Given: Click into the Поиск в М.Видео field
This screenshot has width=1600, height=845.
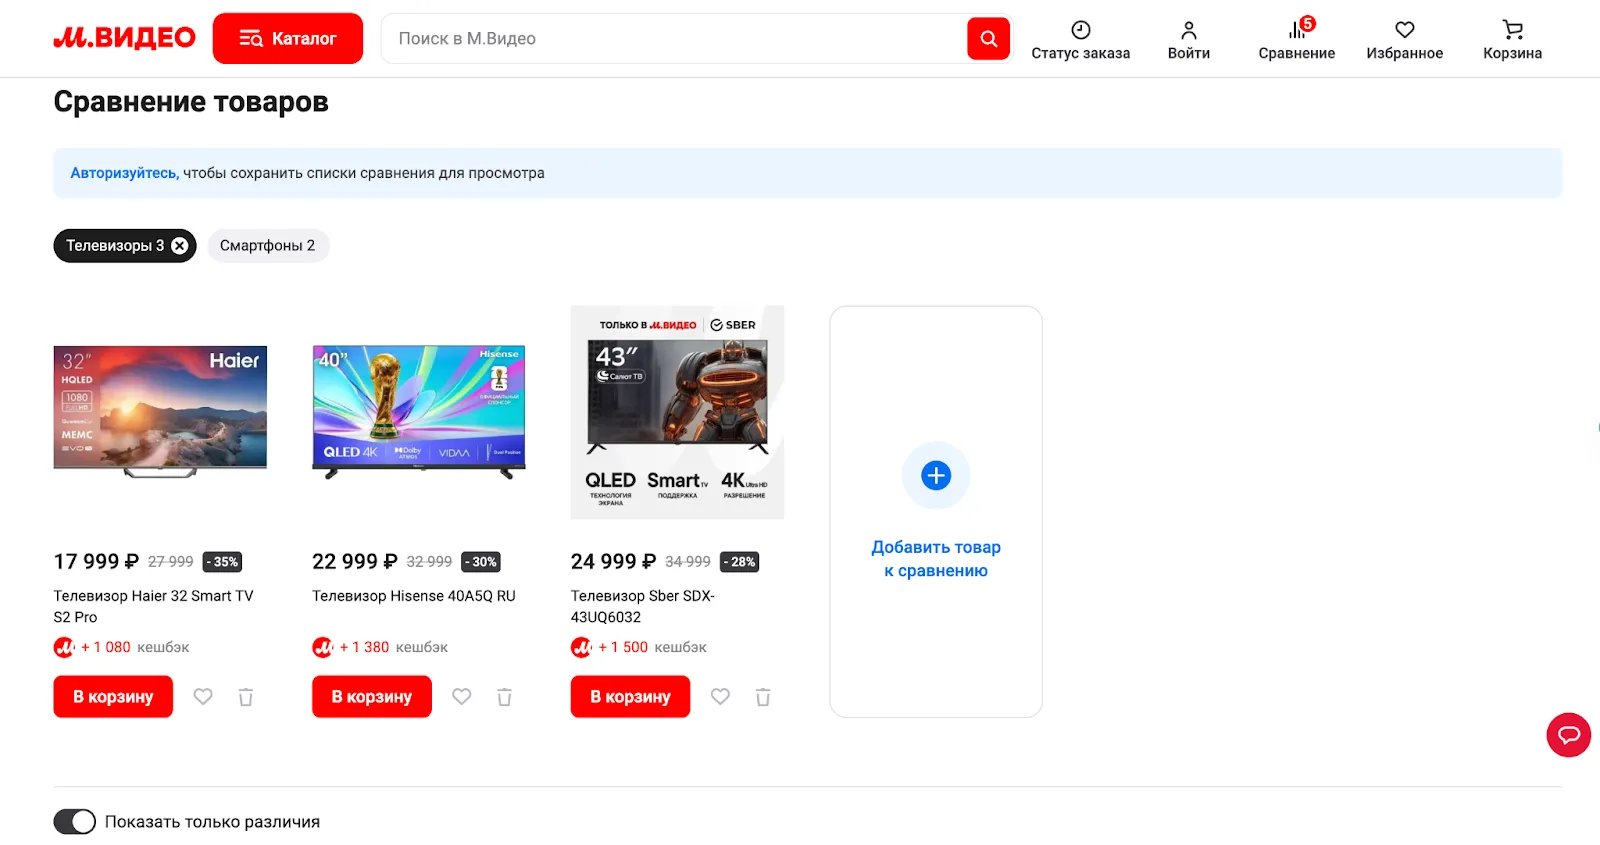Looking at the screenshot, I should point(670,39).
